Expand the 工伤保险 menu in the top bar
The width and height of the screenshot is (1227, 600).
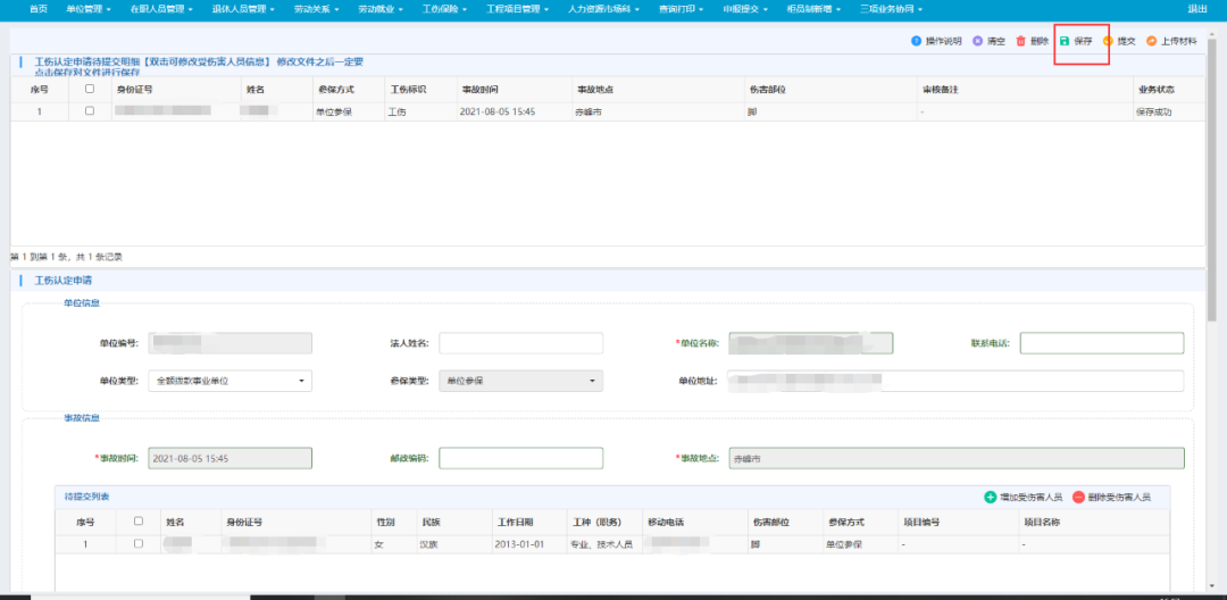pos(443,9)
